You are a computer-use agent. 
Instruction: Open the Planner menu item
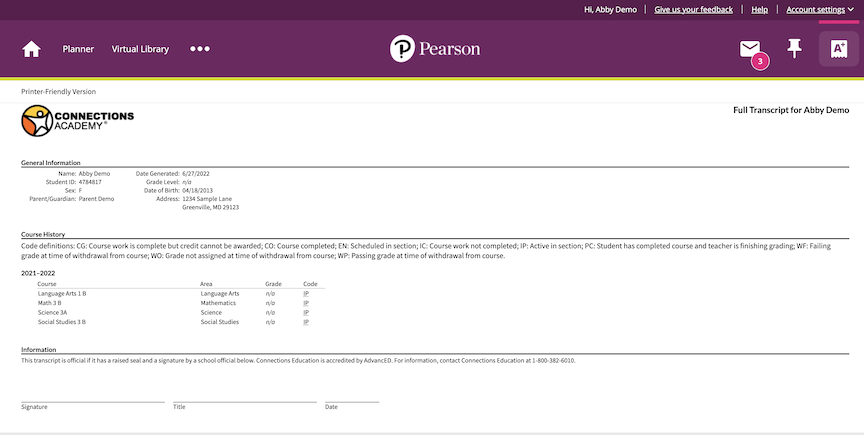click(x=78, y=49)
